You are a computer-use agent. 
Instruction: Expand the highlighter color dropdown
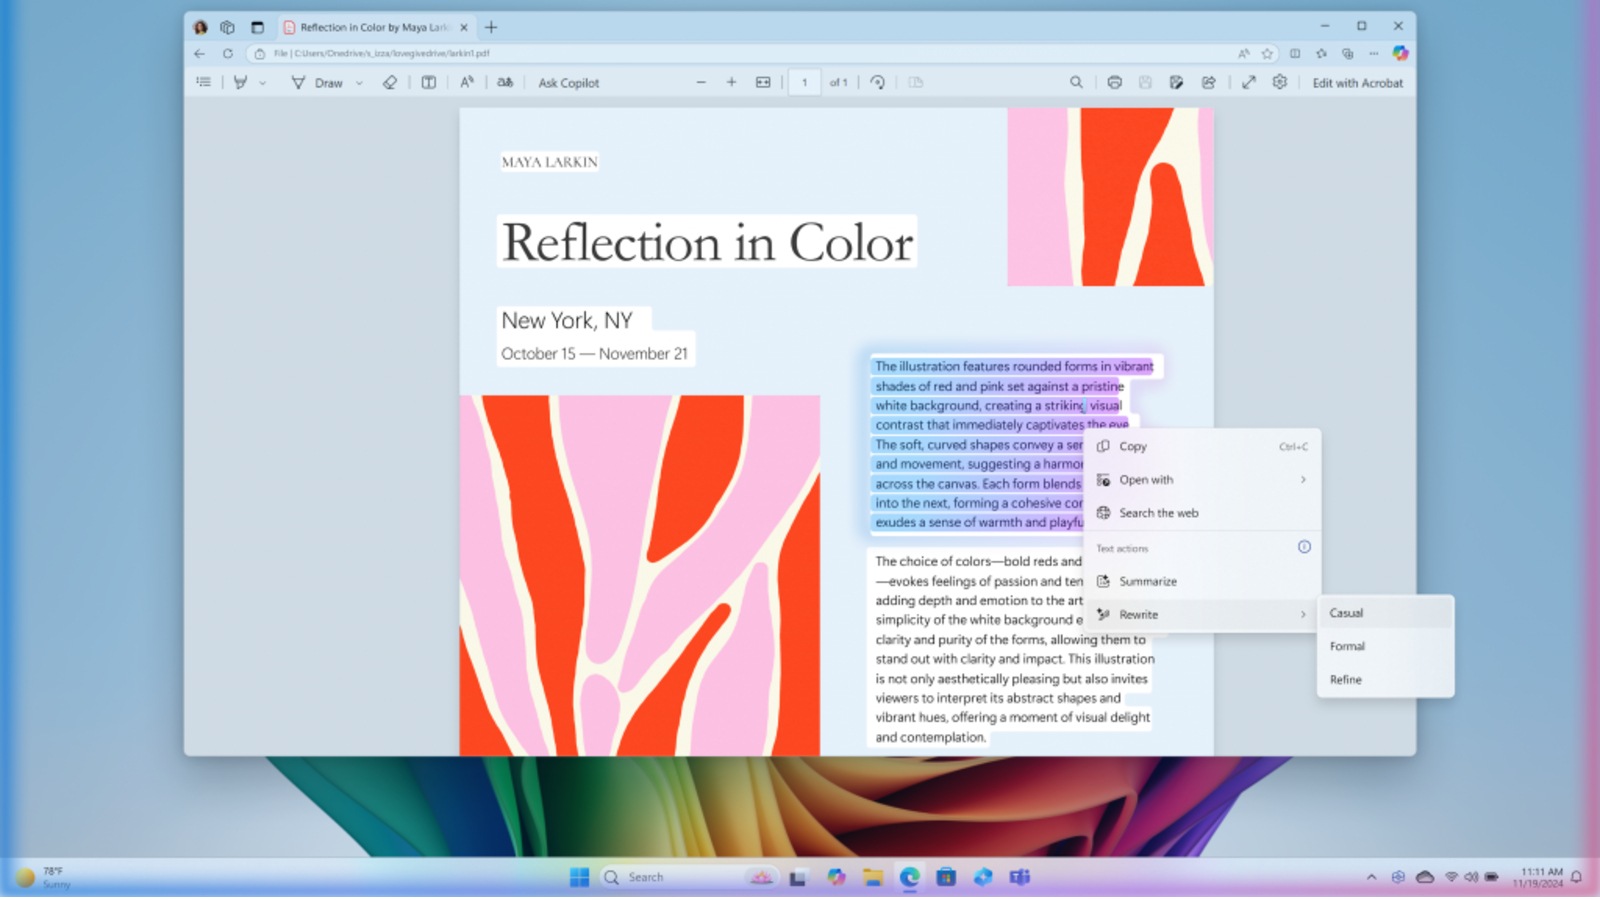tap(263, 82)
